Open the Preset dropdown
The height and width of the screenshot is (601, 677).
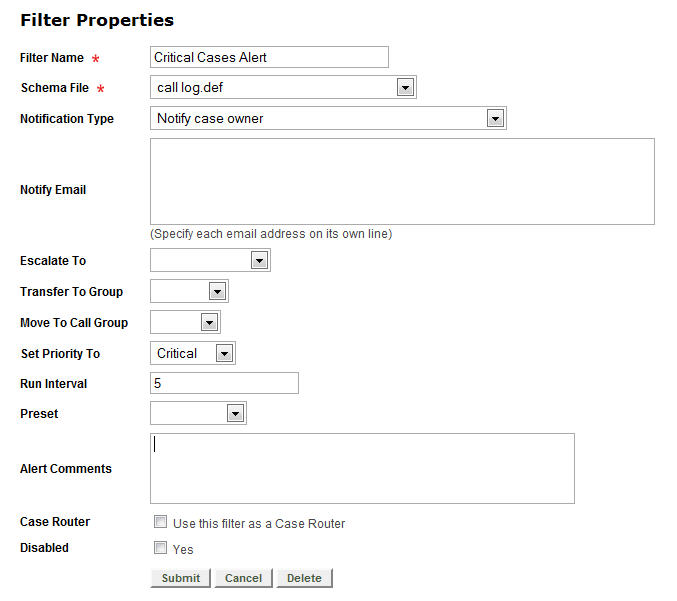(x=235, y=414)
